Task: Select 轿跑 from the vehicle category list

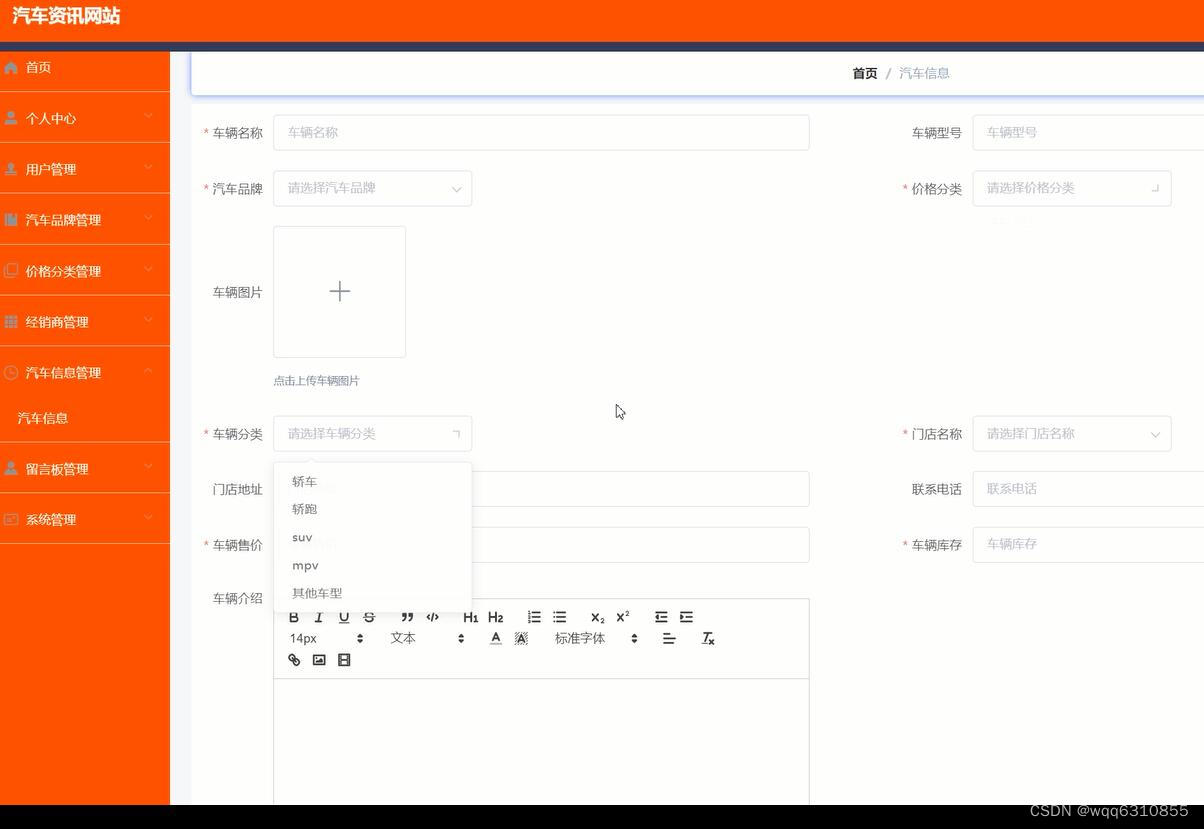Action: tap(372, 509)
